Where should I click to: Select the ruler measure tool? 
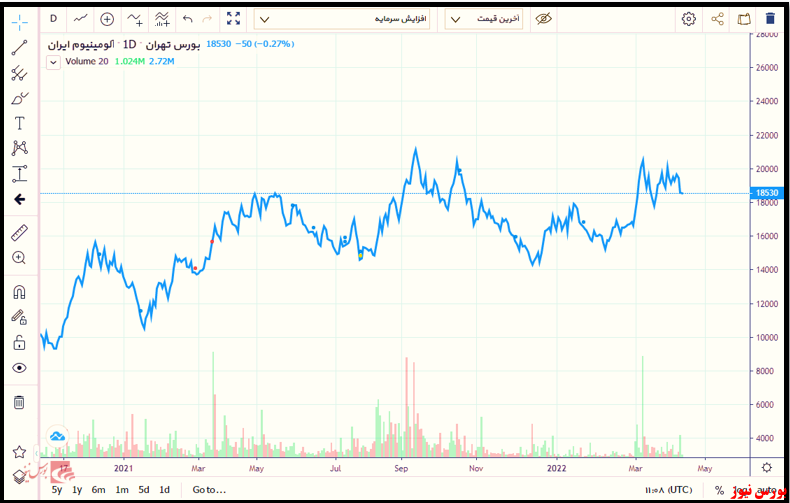tap(19, 233)
